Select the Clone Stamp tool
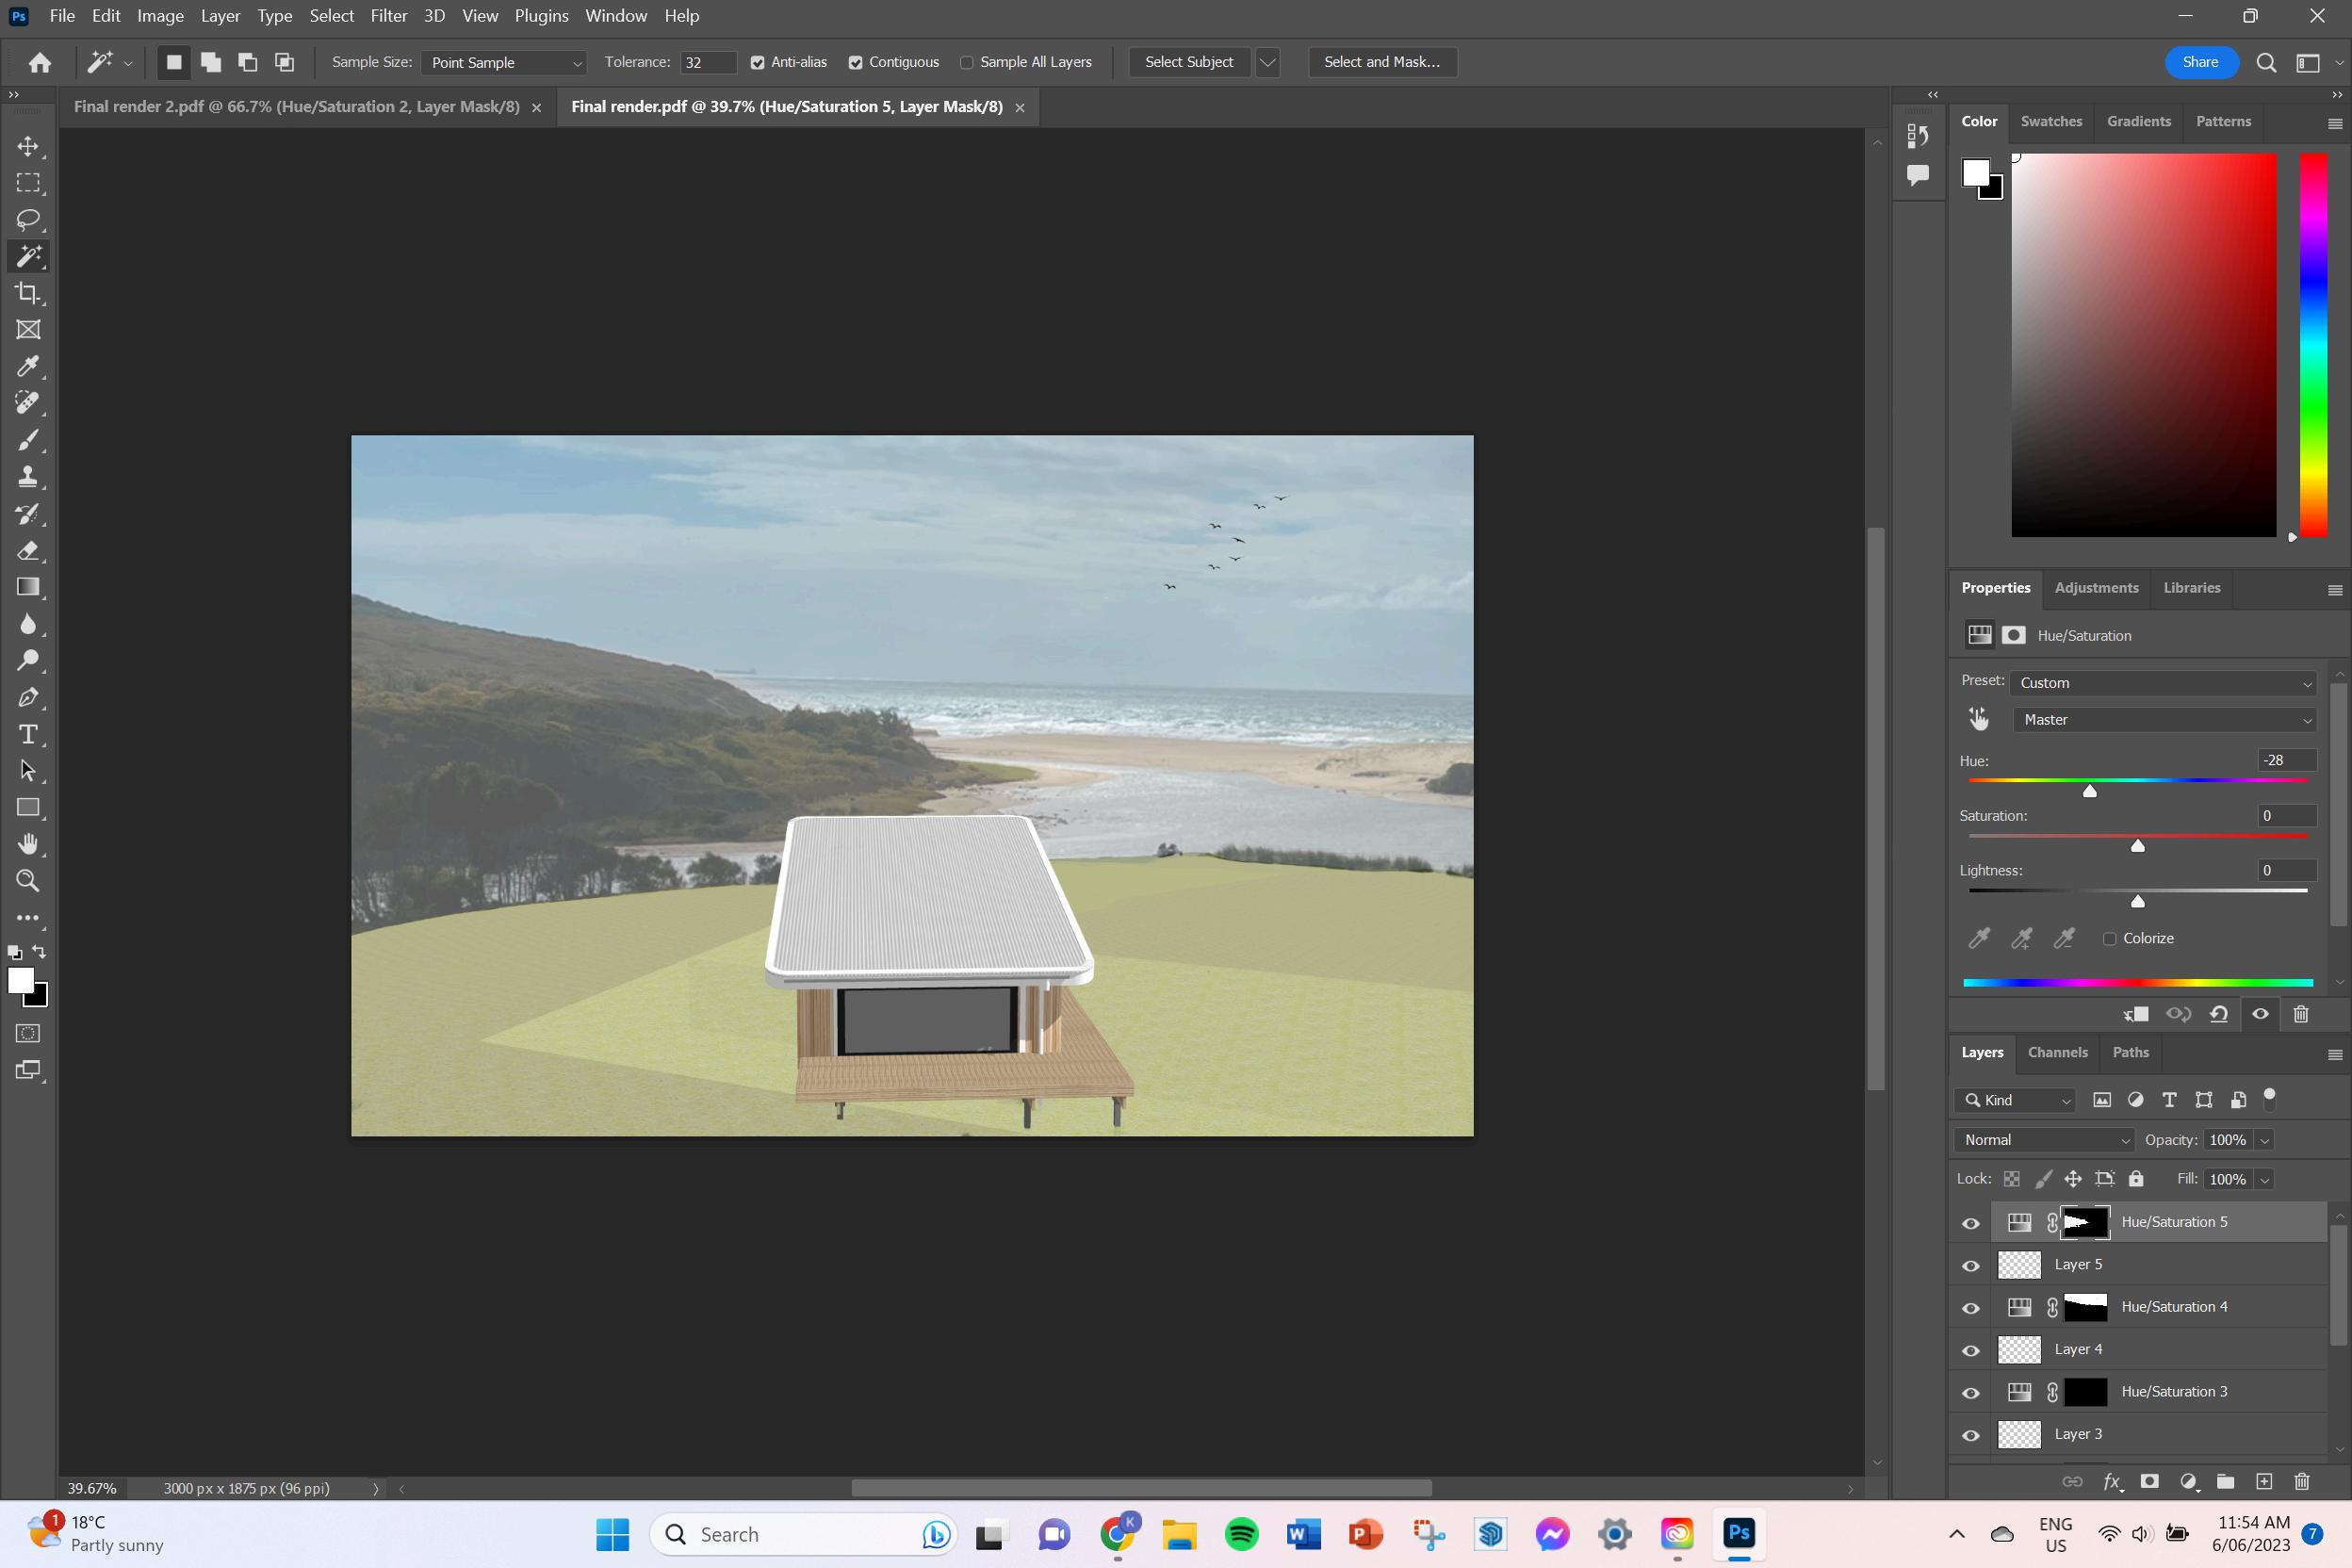The image size is (2352, 1568). [x=28, y=477]
